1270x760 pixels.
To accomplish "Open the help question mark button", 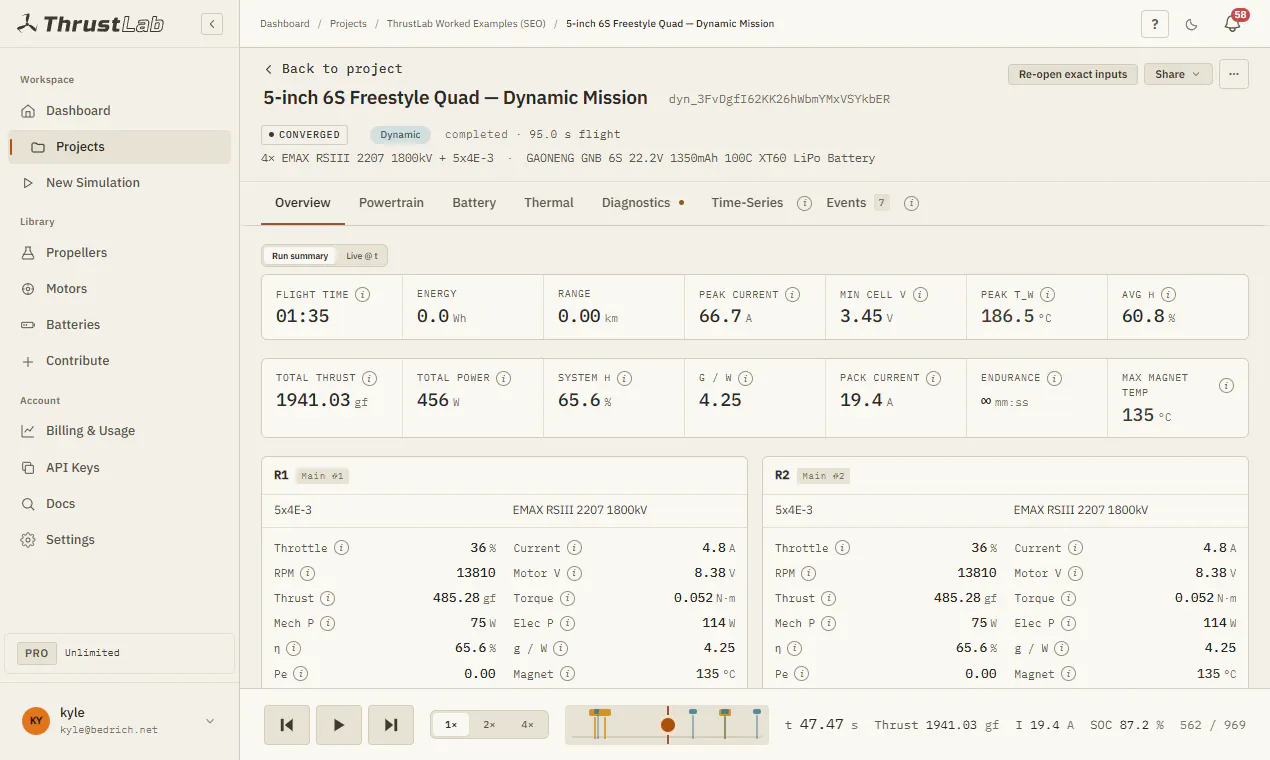I will [x=1155, y=24].
